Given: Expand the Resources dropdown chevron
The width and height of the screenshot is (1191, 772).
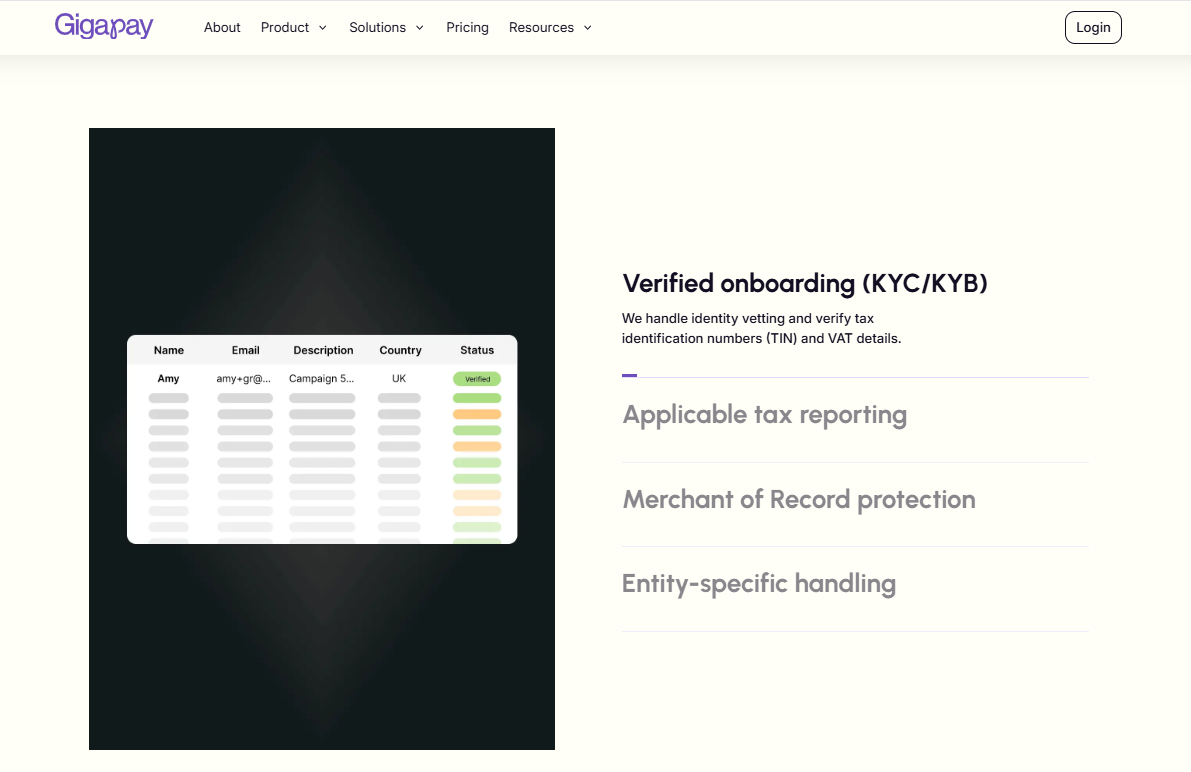Looking at the screenshot, I should pyautogui.click(x=587, y=28).
